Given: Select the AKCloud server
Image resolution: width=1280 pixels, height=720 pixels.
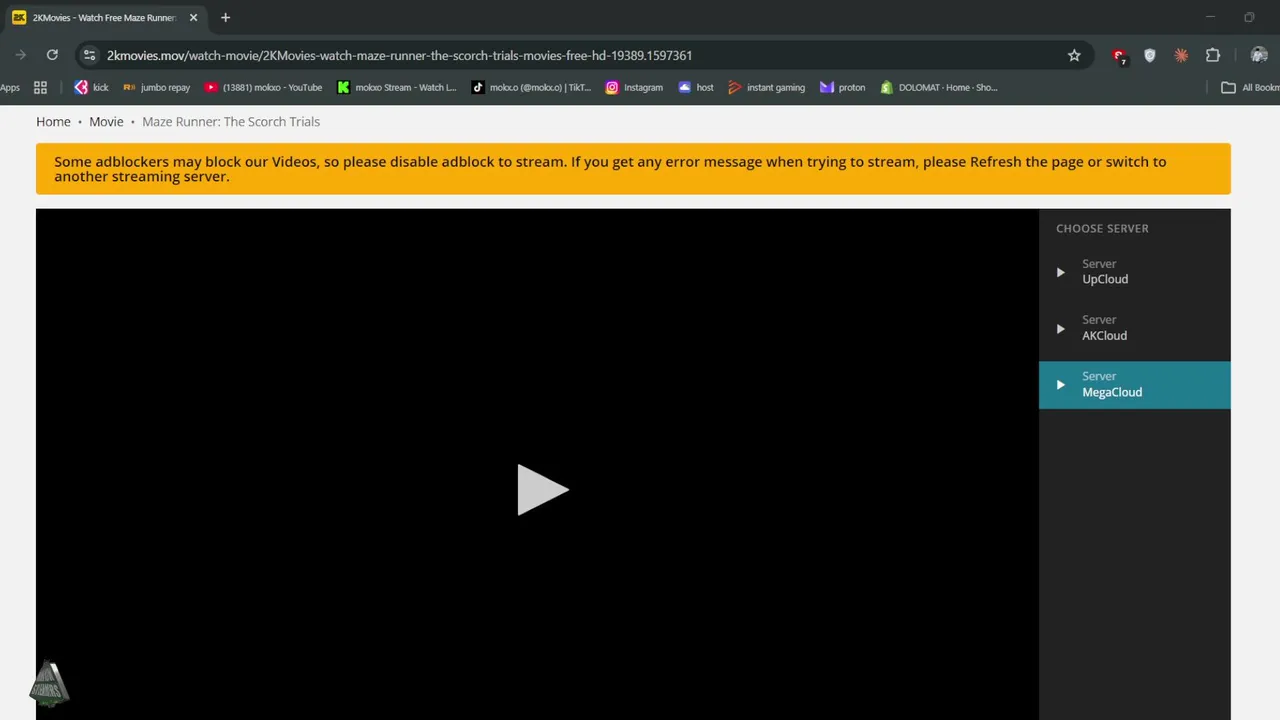Looking at the screenshot, I should (x=1134, y=328).
